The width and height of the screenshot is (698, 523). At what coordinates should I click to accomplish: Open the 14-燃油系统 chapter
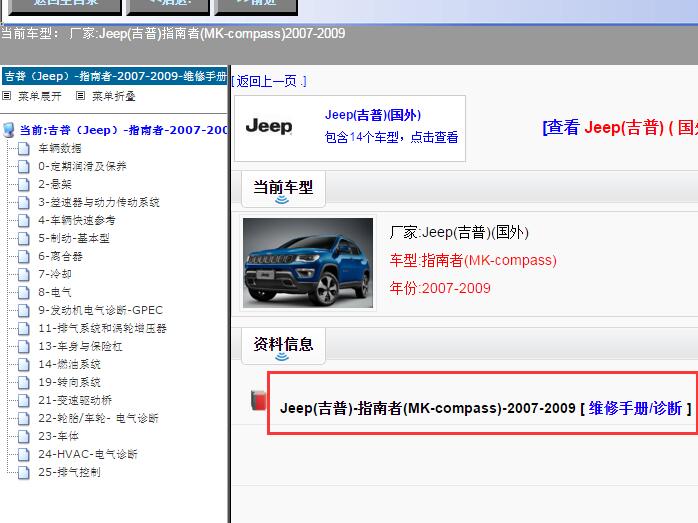69,364
